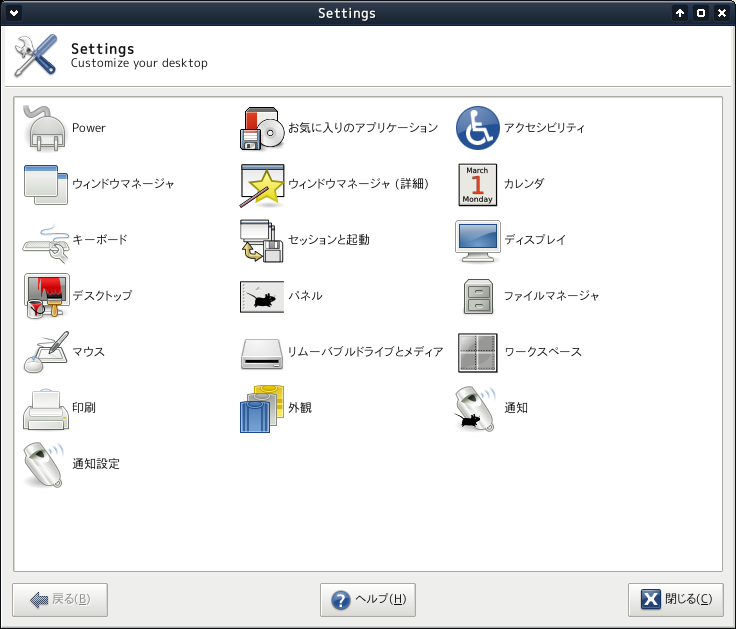Click the ヘルプ(H) help button
Image resolution: width=736 pixels, height=629 pixels.
click(368, 599)
